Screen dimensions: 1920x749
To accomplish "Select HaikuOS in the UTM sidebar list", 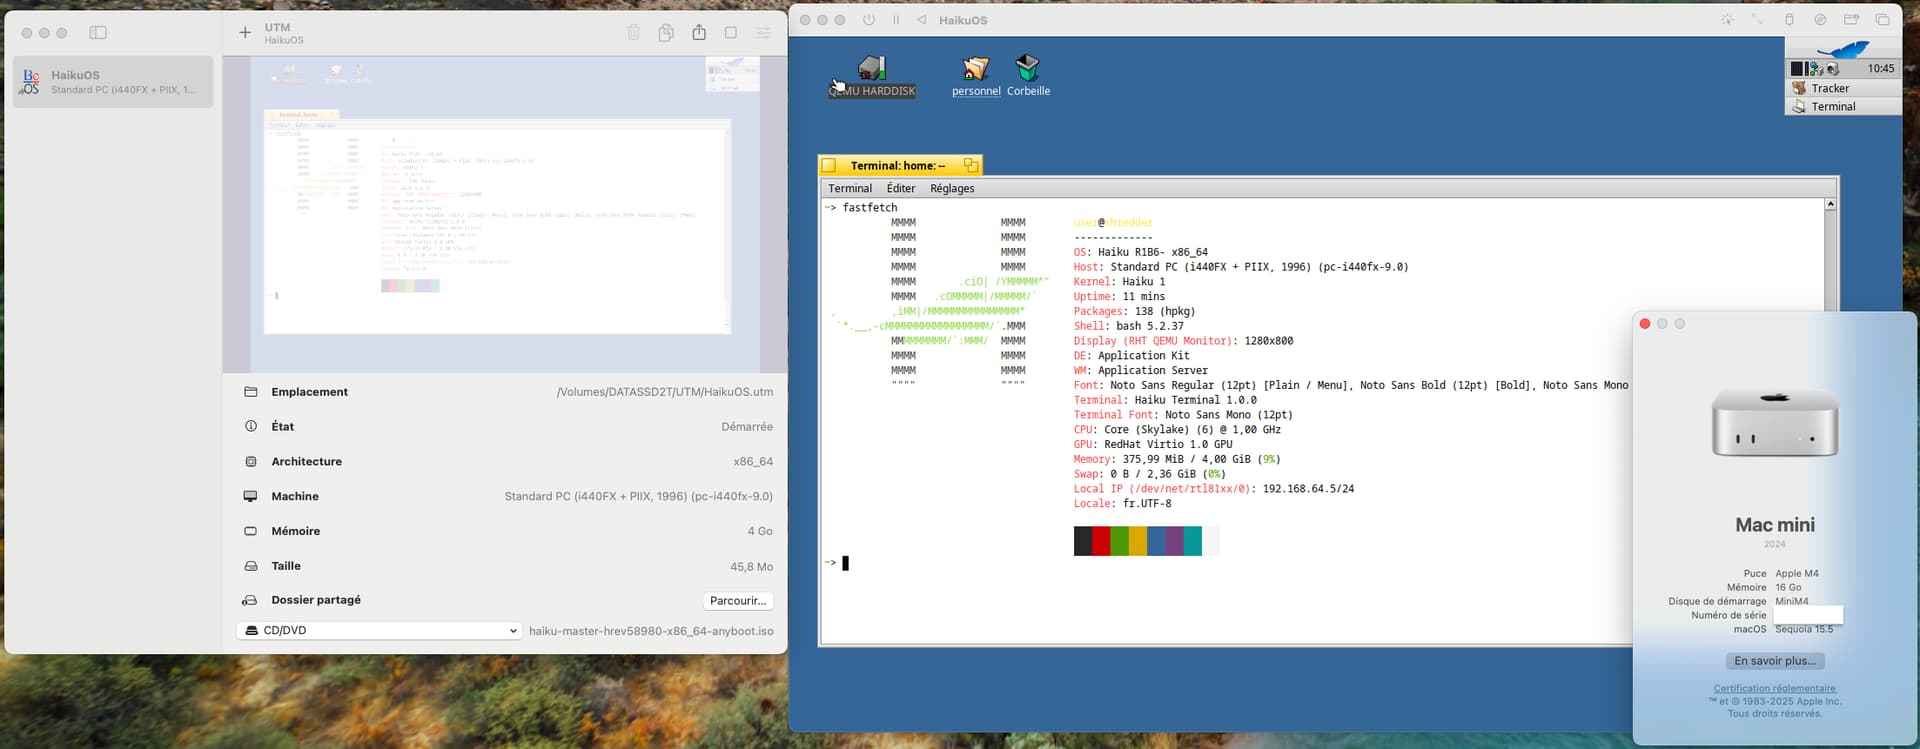I will tap(113, 82).
